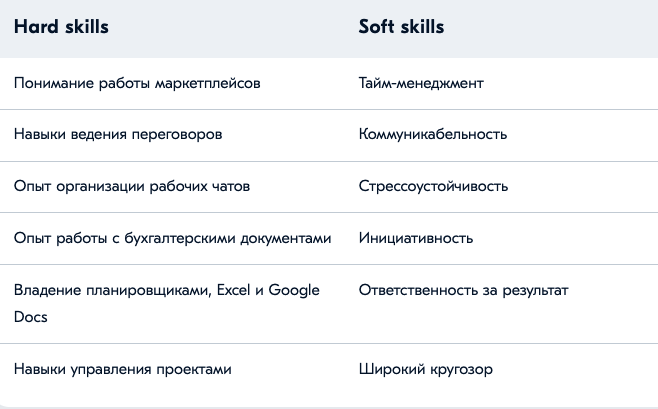
Task: Click the Коммуникабельность entry
Action: click(x=433, y=135)
